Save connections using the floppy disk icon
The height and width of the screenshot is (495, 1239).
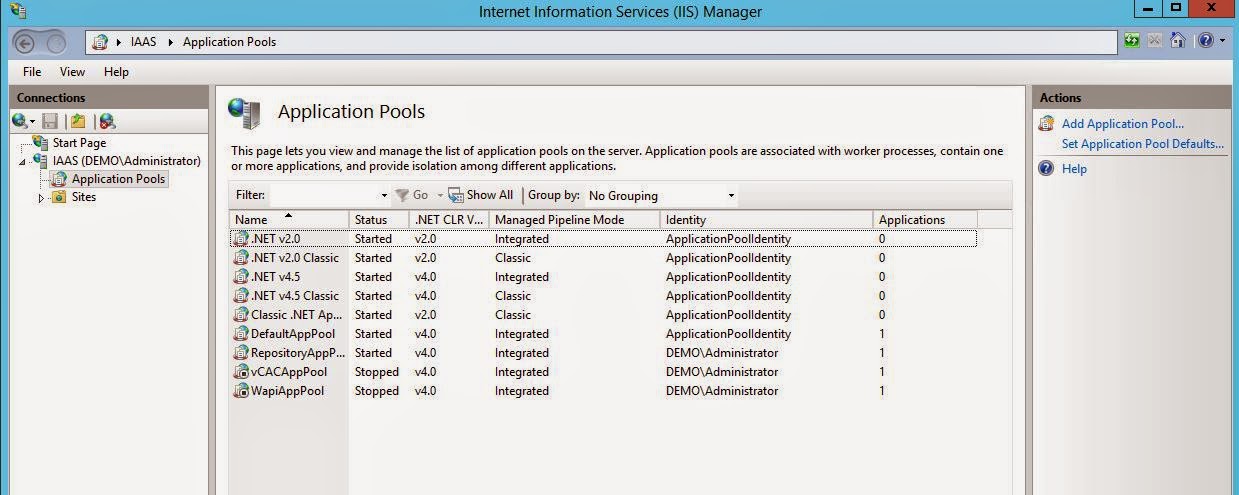pos(50,121)
